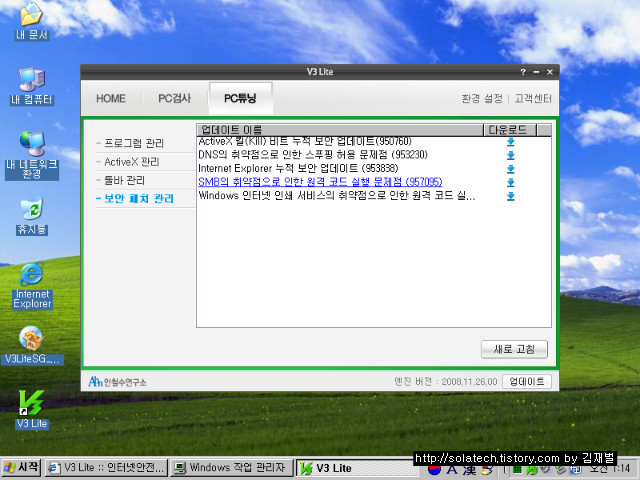This screenshot has width=640, height=480.
Task: Select the DNS spoofing issue (953230) row
Action: (x=374, y=155)
